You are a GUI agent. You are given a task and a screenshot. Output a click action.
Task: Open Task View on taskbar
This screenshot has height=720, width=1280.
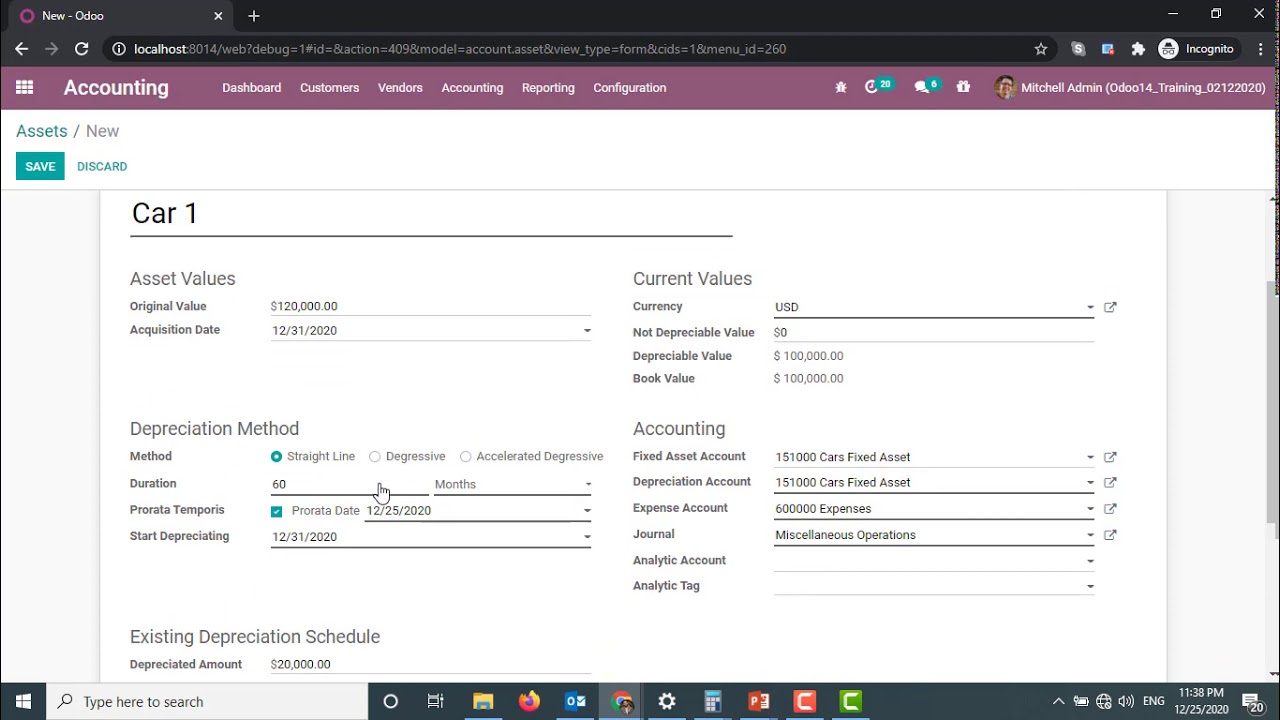[435, 701]
